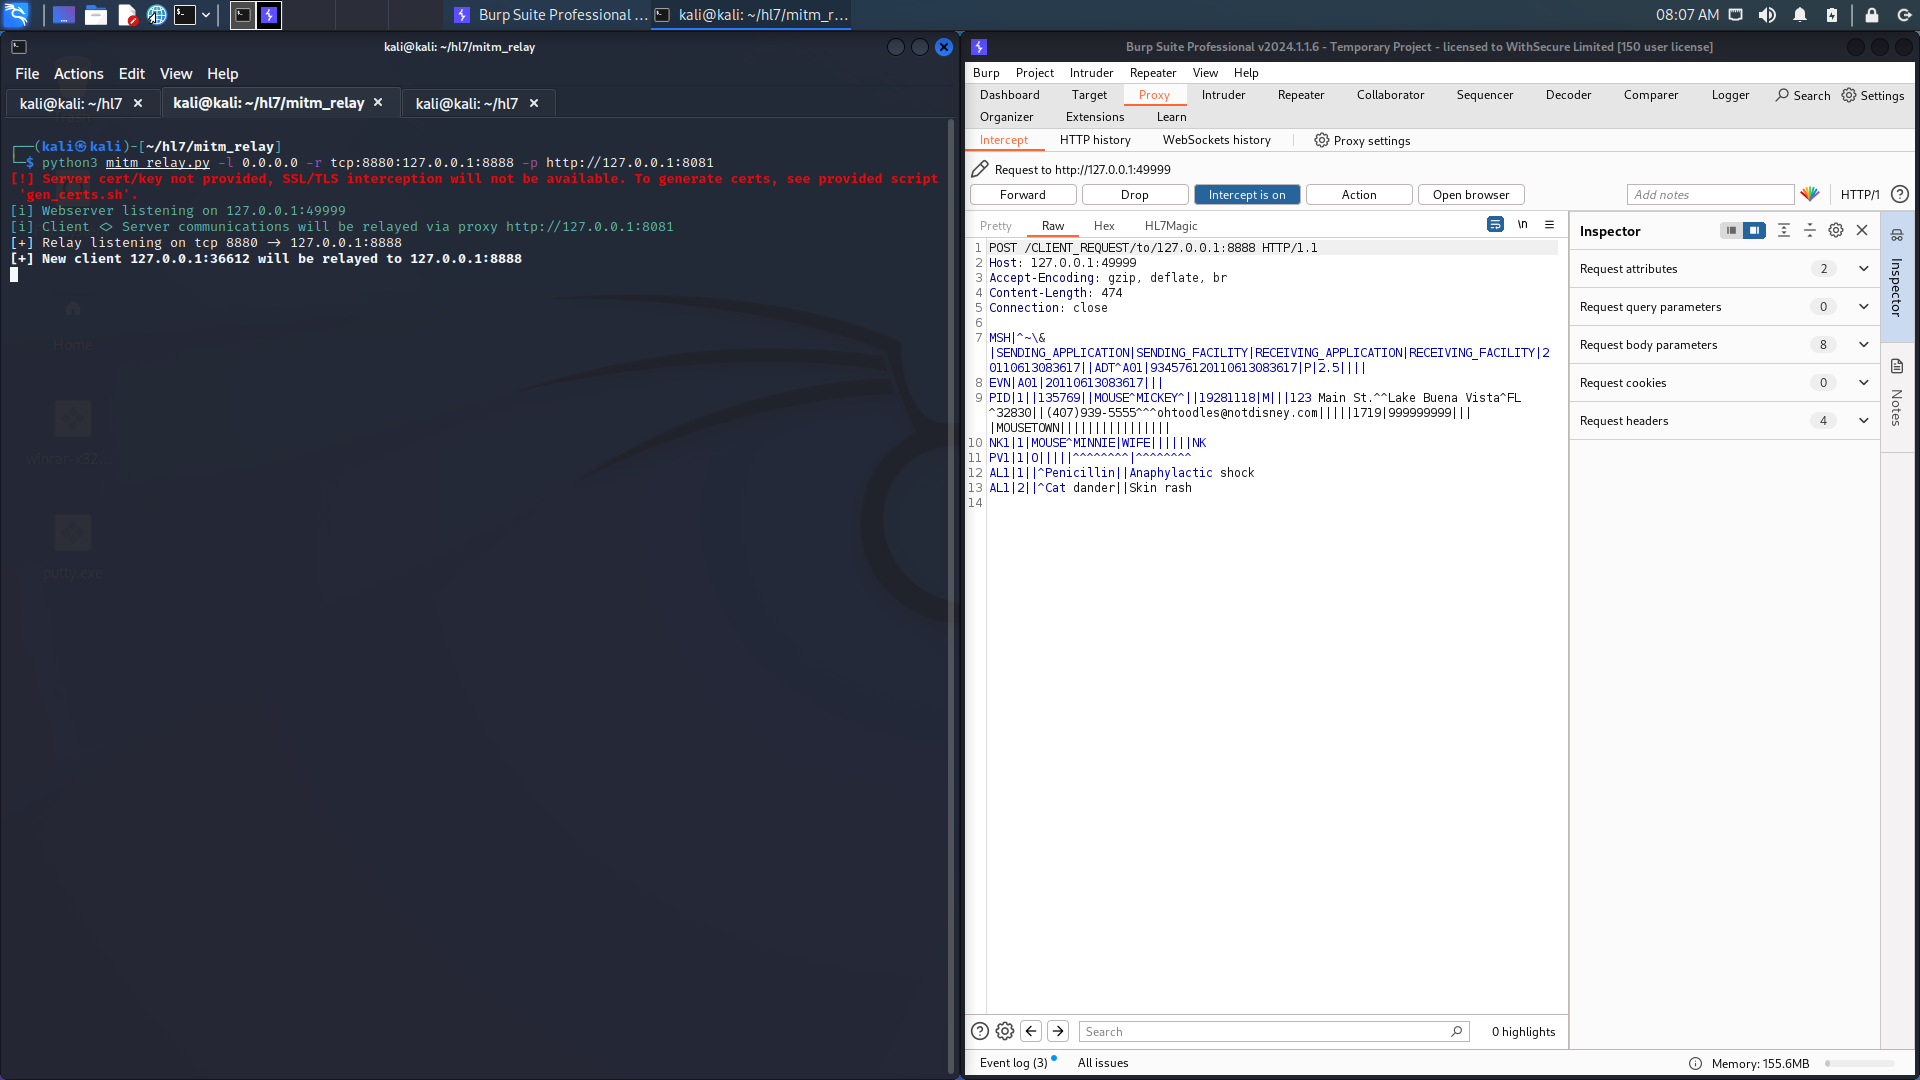The image size is (1920, 1080).
Task: Expand the Request headers section
Action: click(1863, 421)
